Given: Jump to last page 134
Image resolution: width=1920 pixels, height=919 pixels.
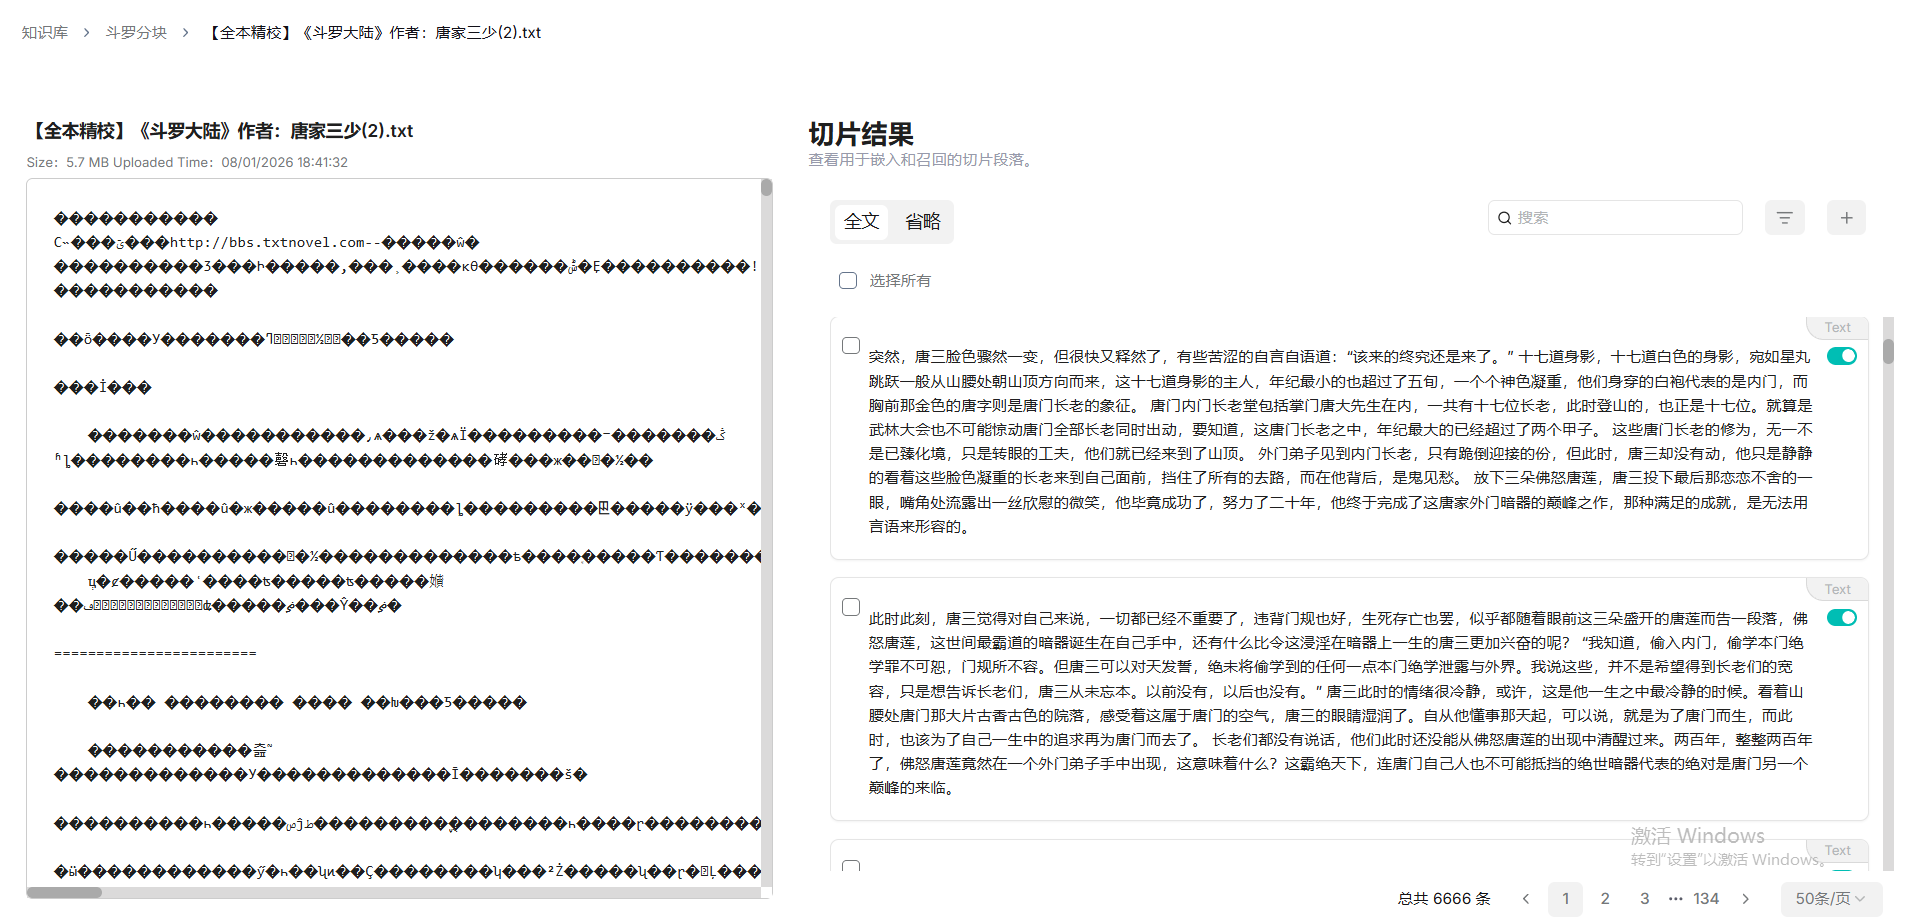Looking at the screenshot, I should 1706,899.
